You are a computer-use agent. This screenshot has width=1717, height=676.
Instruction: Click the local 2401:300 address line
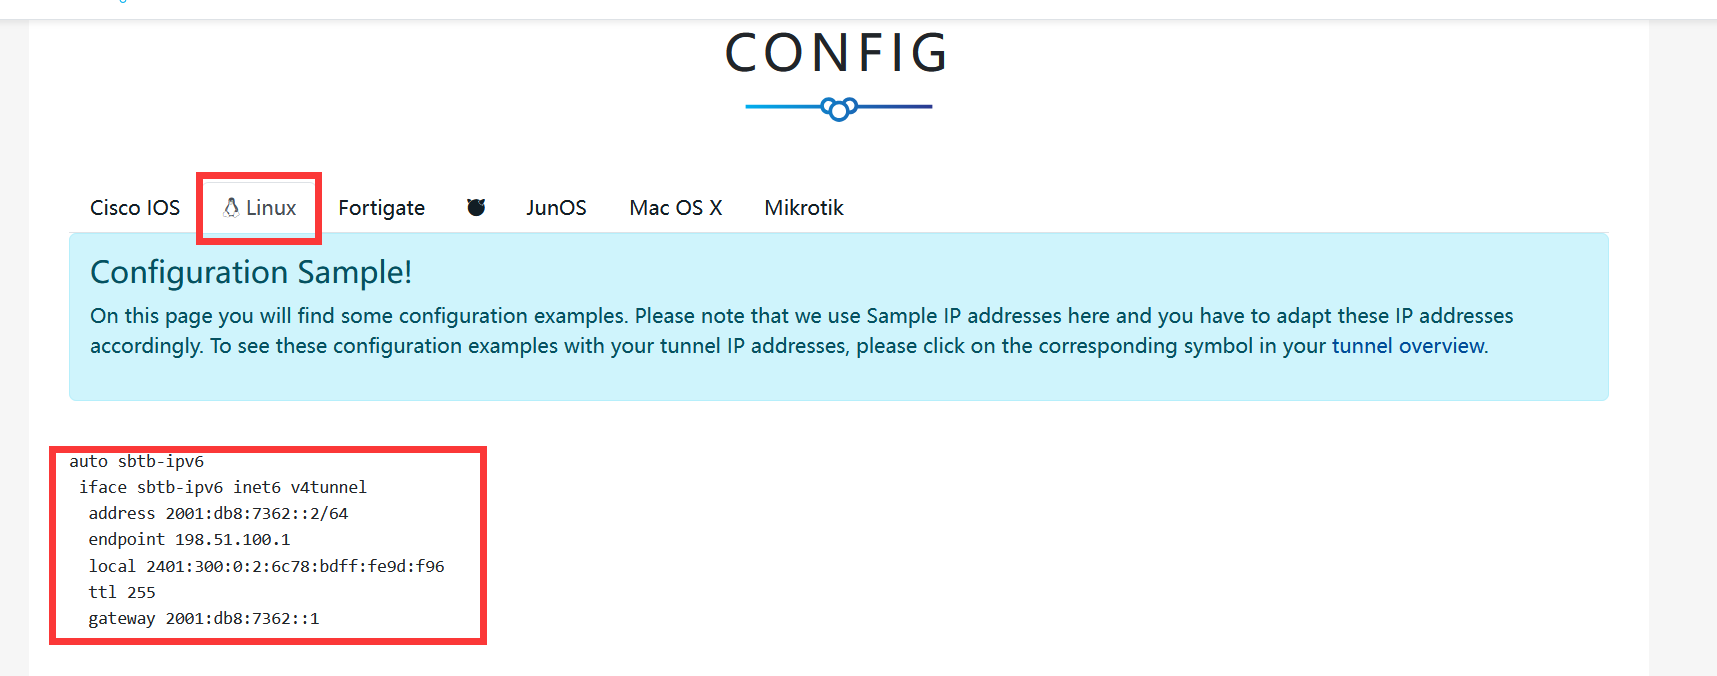(x=266, y=566)
